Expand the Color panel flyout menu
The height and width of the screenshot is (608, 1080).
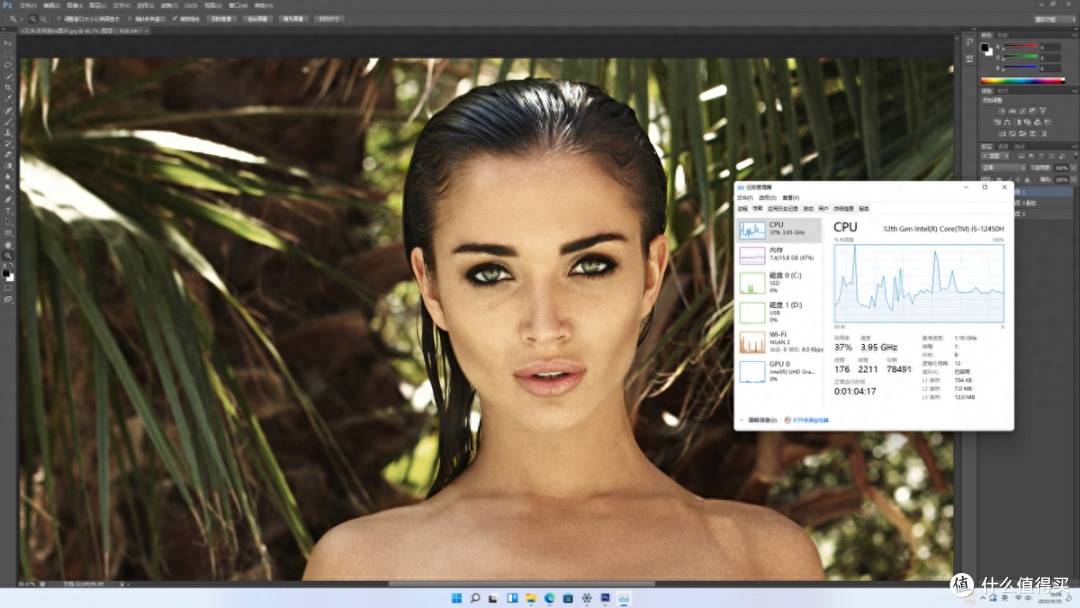(x=1074, y=35)
